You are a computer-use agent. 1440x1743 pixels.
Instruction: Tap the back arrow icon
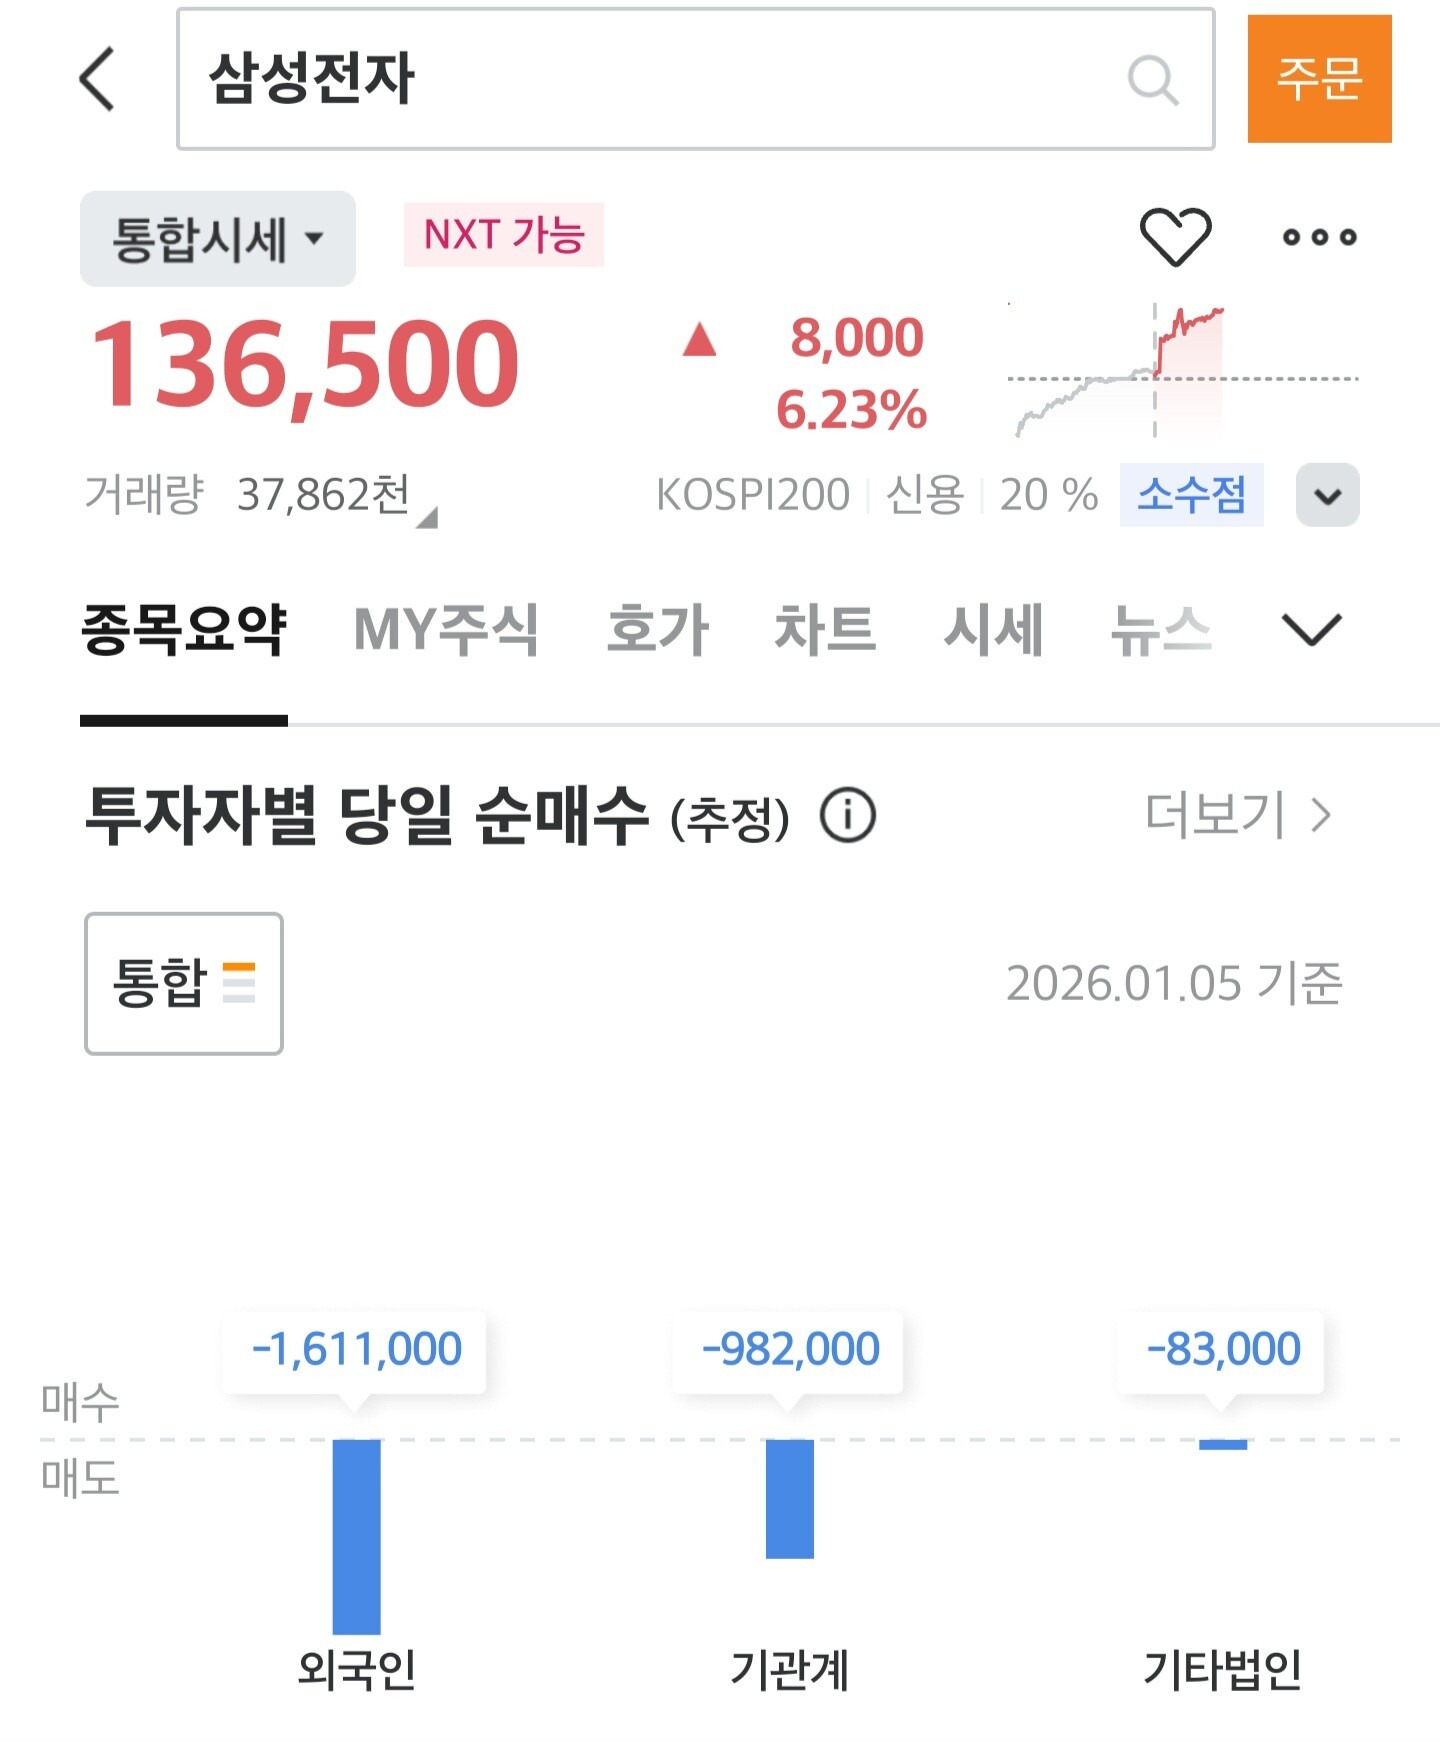tap(97, 79)
